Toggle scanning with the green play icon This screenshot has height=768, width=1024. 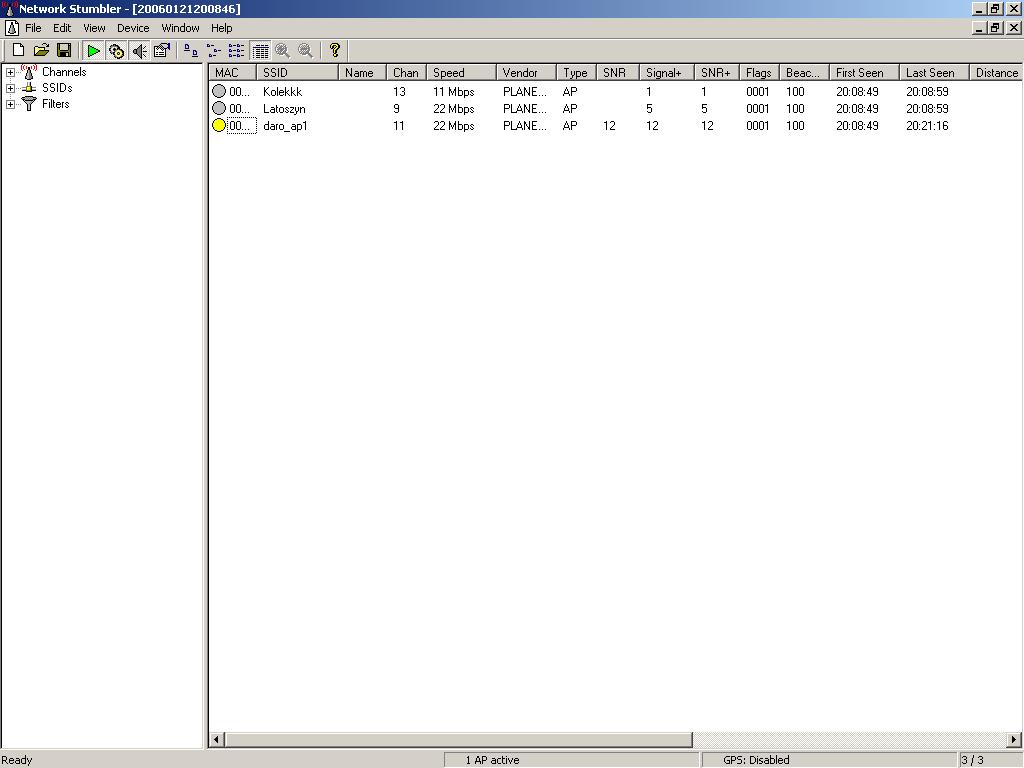click(x=93, y=50)
